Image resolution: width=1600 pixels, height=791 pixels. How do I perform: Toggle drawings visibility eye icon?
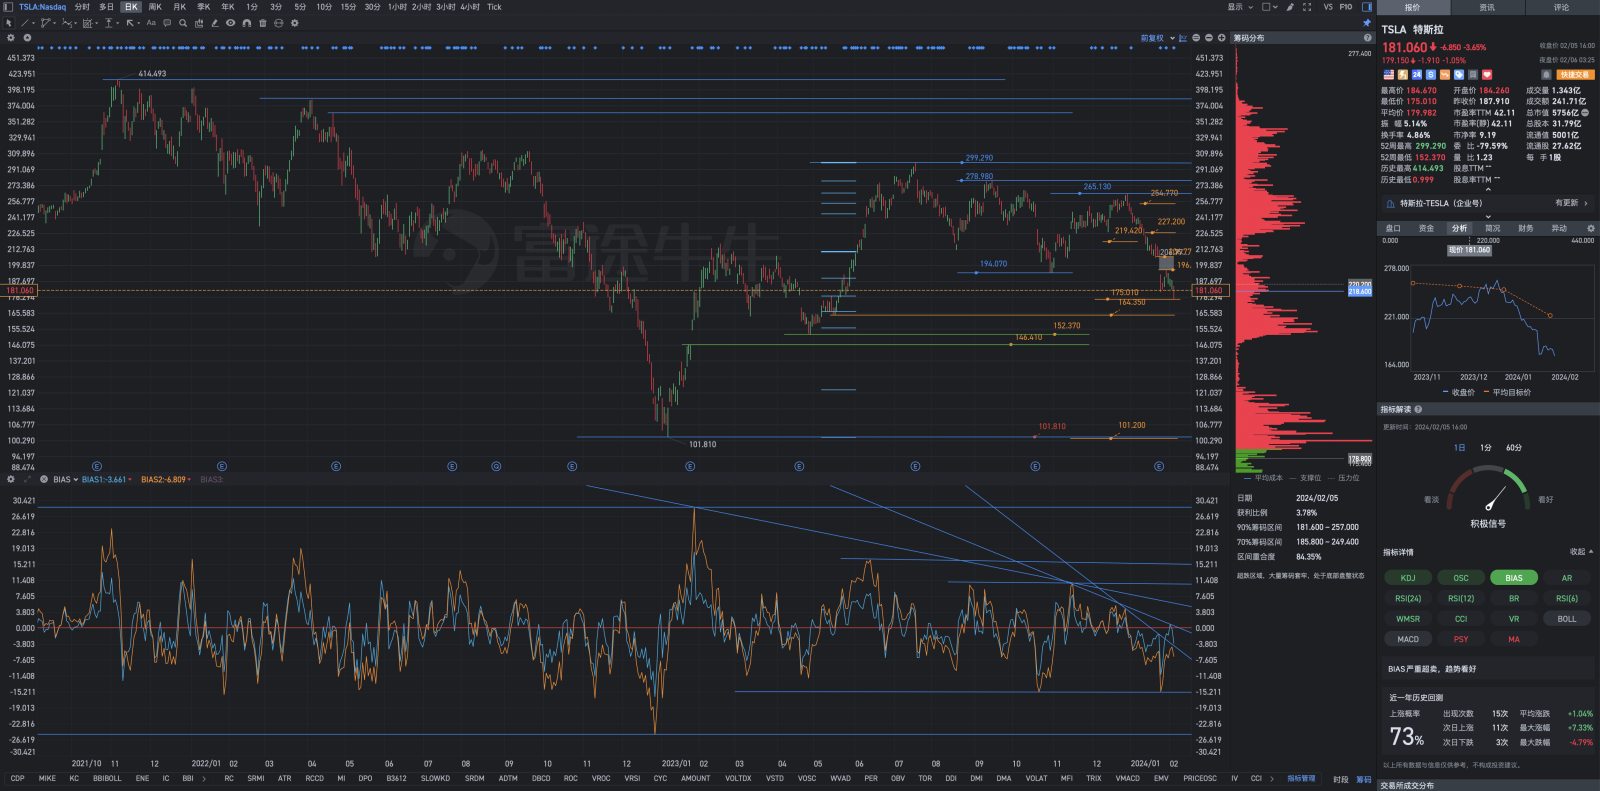(231, 23)
